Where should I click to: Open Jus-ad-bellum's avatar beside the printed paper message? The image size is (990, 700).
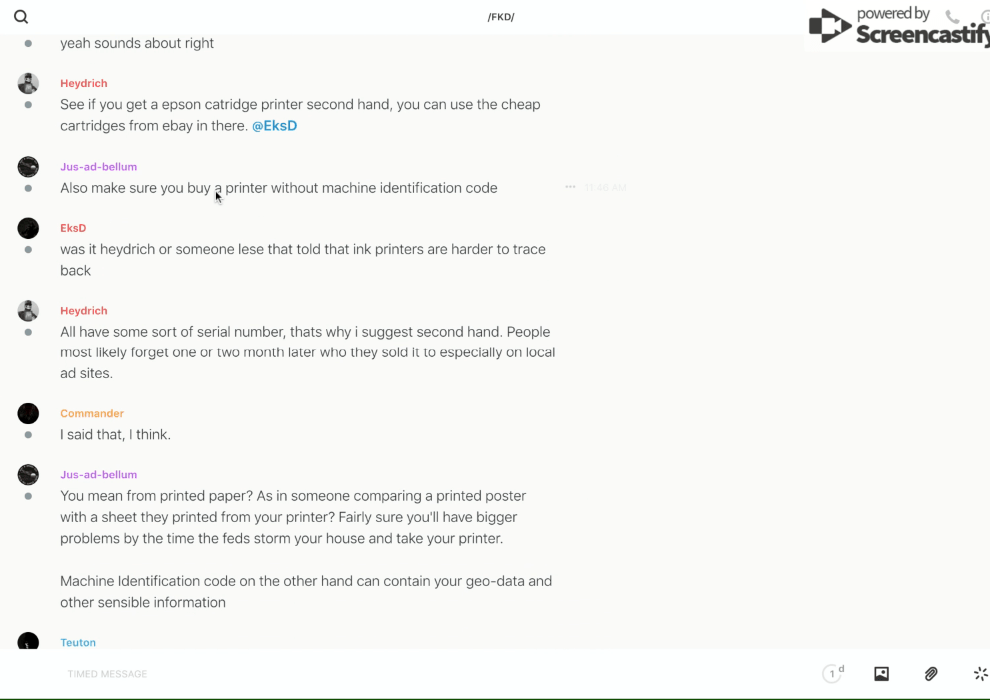(28, 474)
